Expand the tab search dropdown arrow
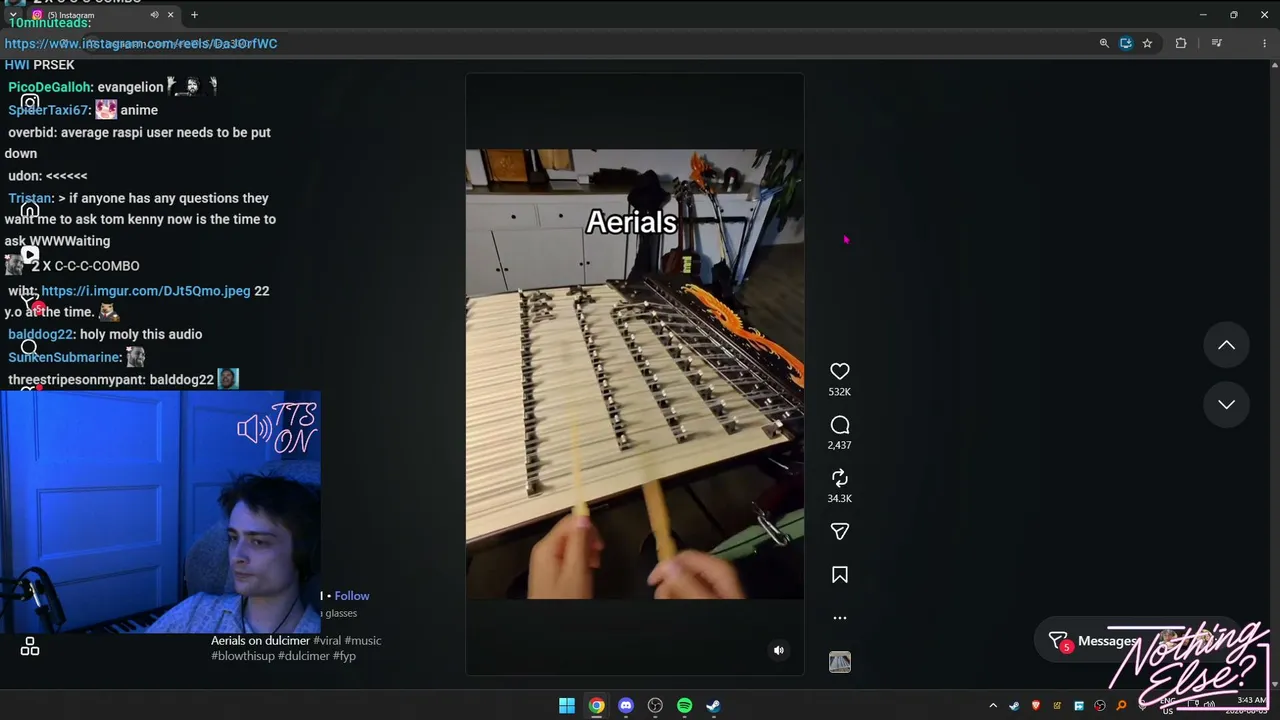 (12, 15)
